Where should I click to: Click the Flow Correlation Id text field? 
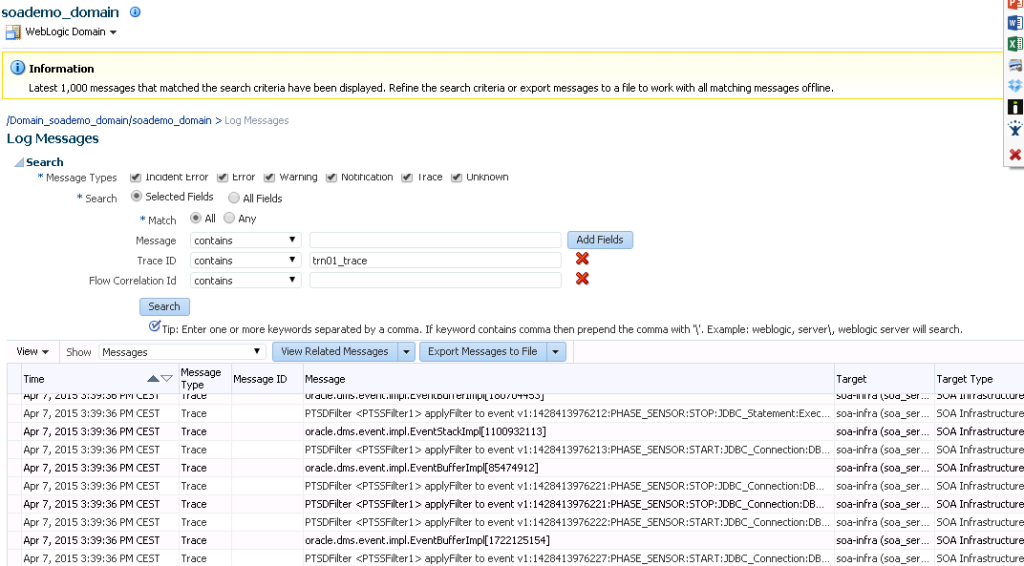click(435, 281)
